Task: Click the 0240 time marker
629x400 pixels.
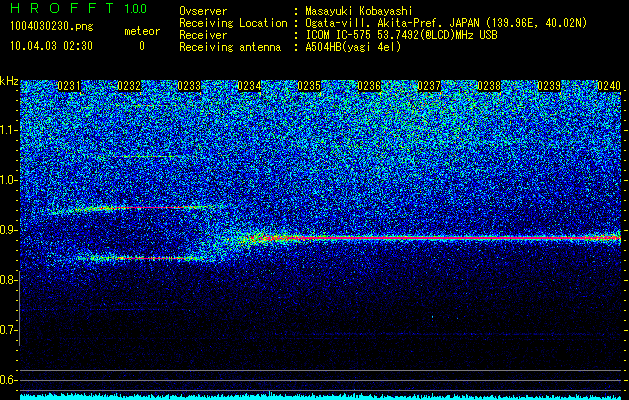Action: 609,86
